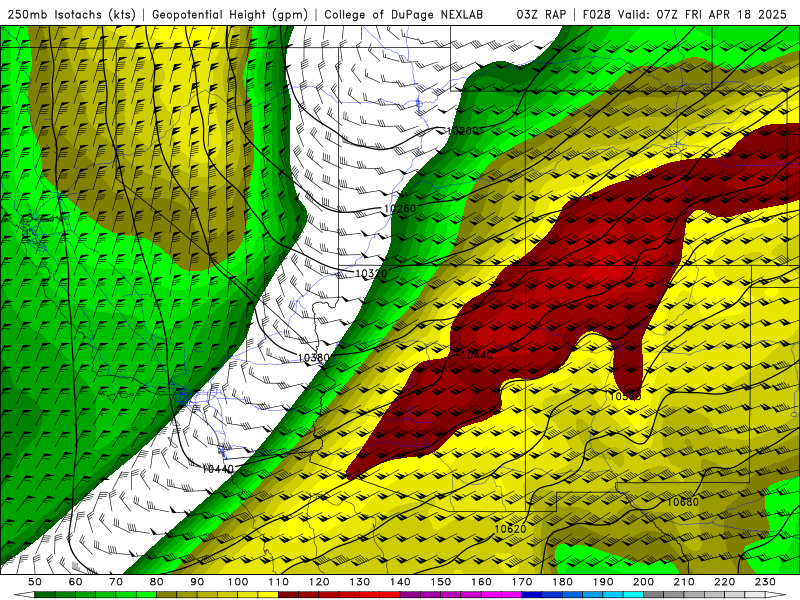Screen dimensions: 800x600
Task: Click the 120 value on the color scale
Action: (319, 582)
